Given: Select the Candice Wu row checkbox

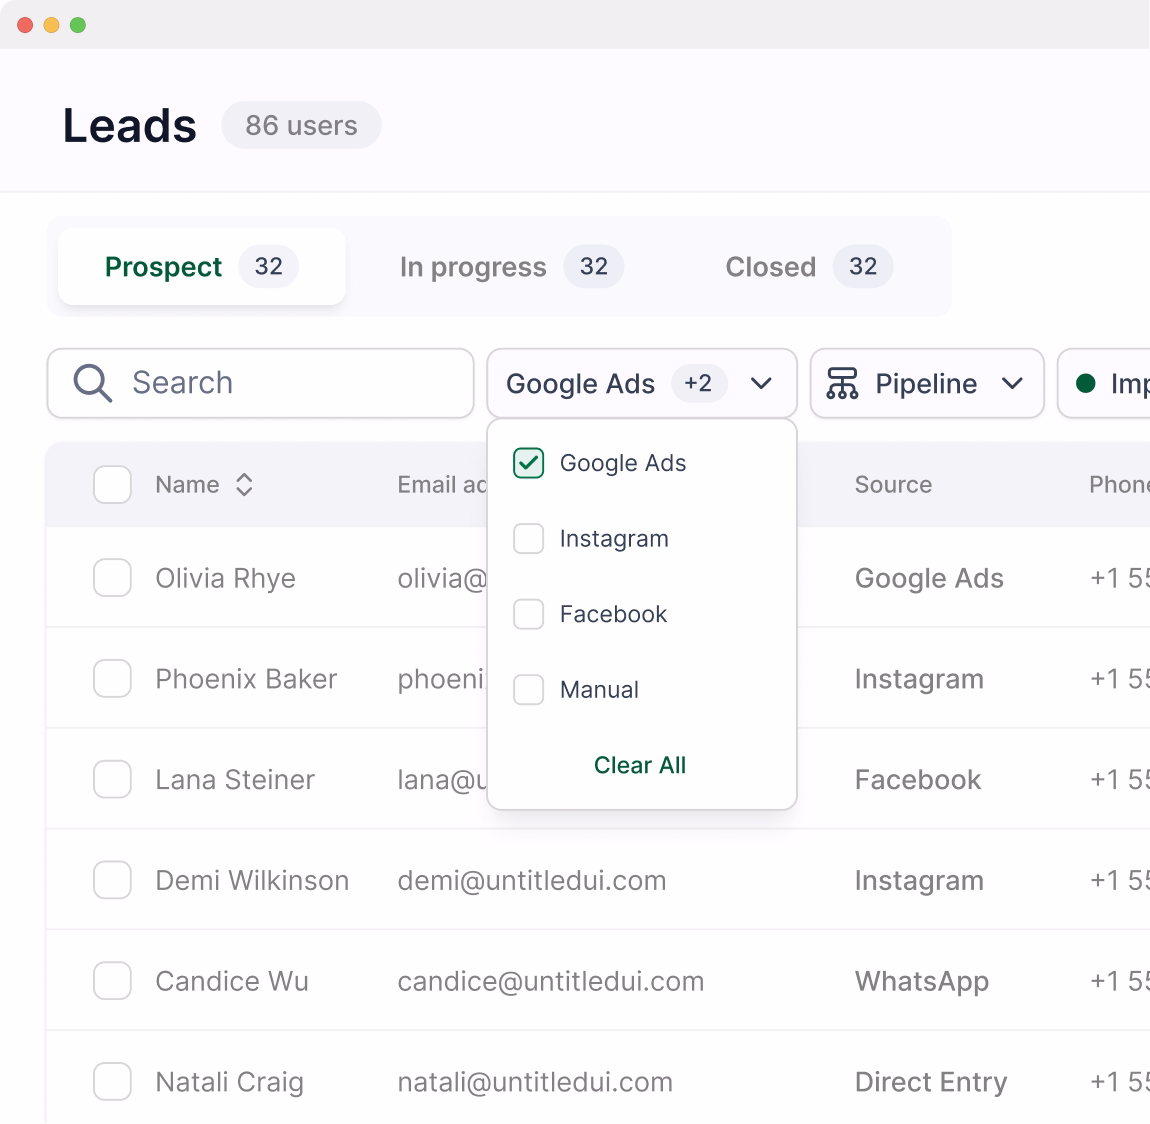Looking at the screenshot, I should point(112,981).
